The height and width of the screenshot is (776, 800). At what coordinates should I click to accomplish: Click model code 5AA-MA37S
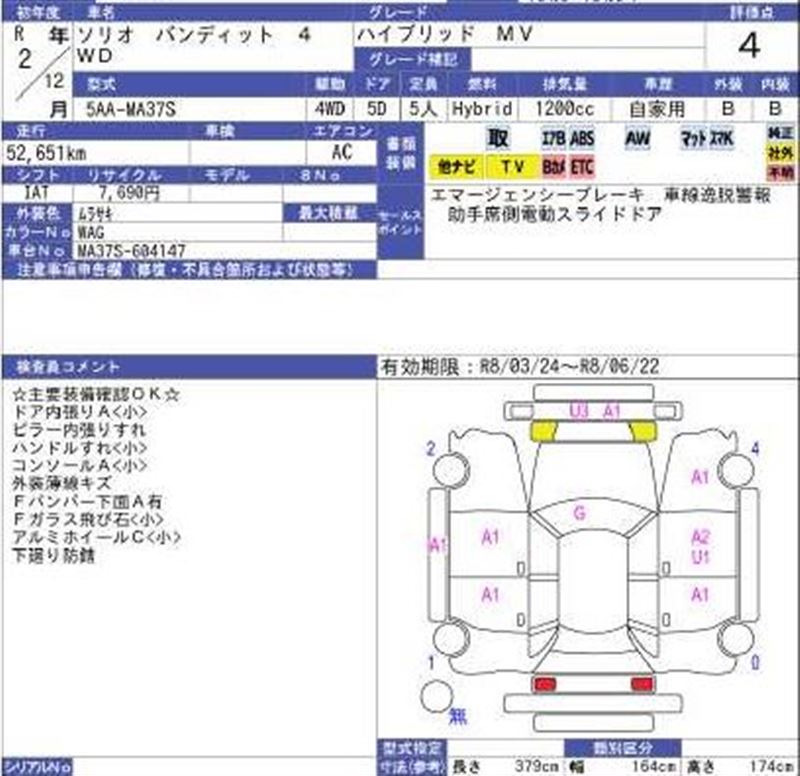pyautogui.click(x=131, y=109)
